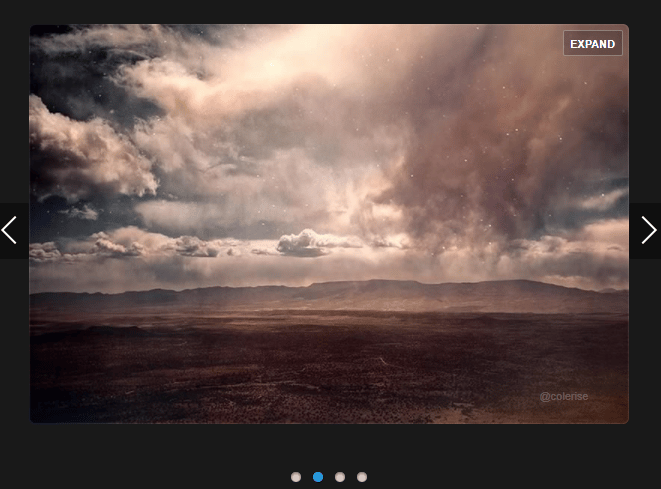
Task: Open the stormy desert landscape image
Action: coord(329,223)
